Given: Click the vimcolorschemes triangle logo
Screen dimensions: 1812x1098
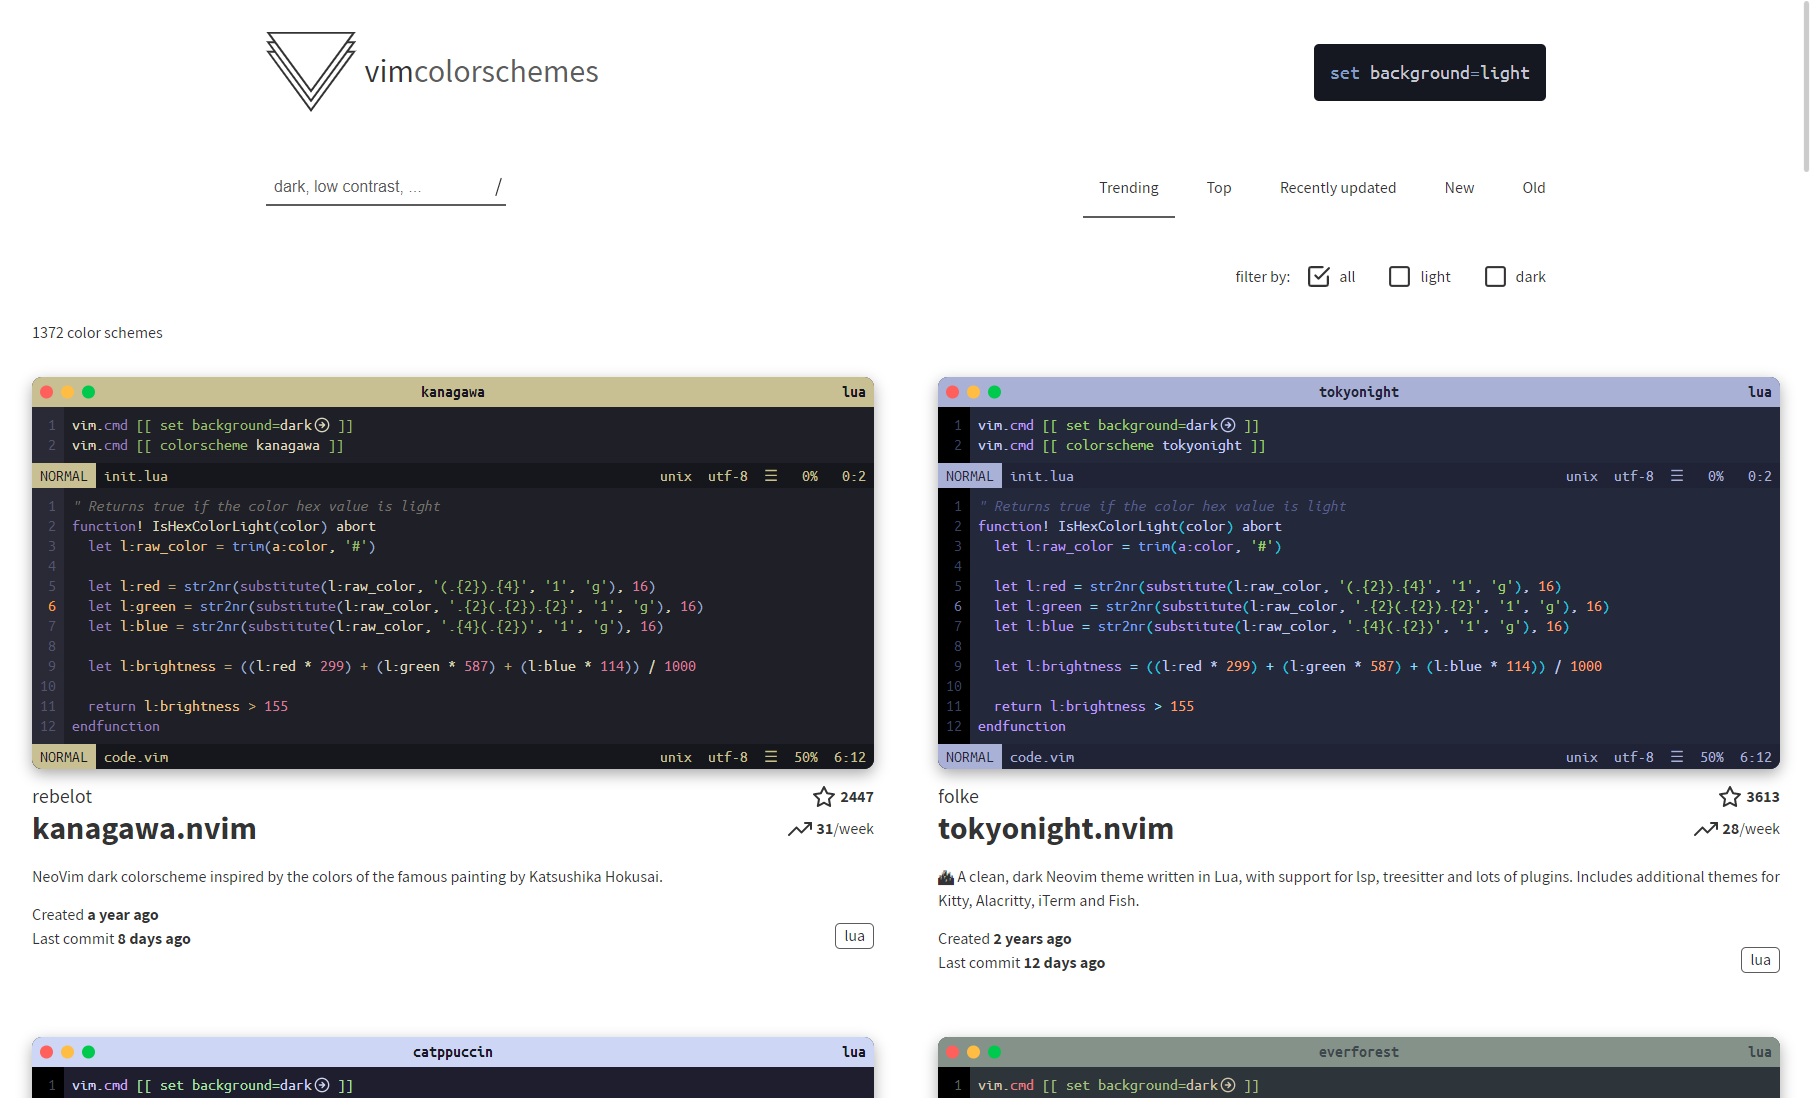Looking at the screenshot, I should tap(311, 71).
